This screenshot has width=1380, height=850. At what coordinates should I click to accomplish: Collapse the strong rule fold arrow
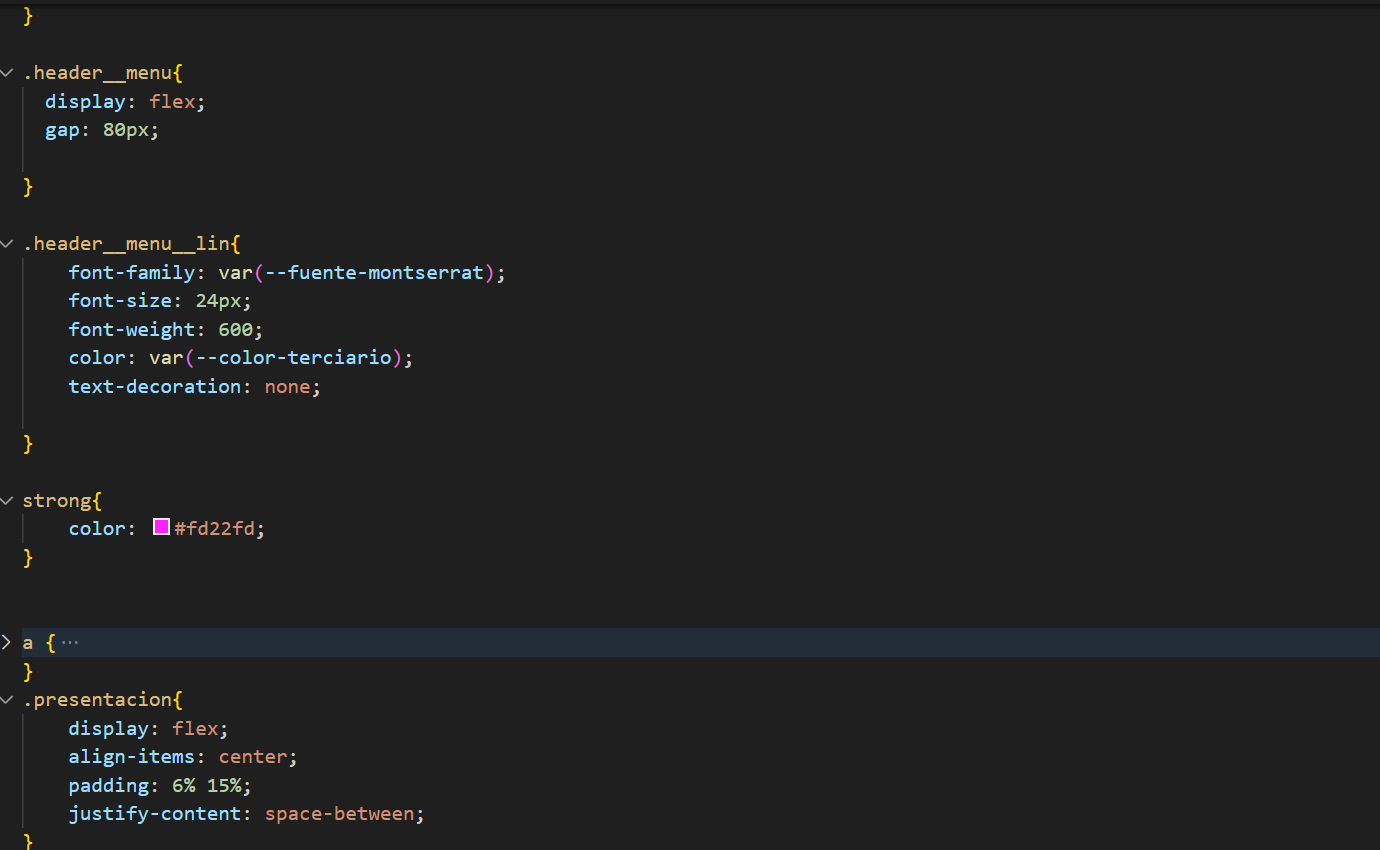click(7, 501)
